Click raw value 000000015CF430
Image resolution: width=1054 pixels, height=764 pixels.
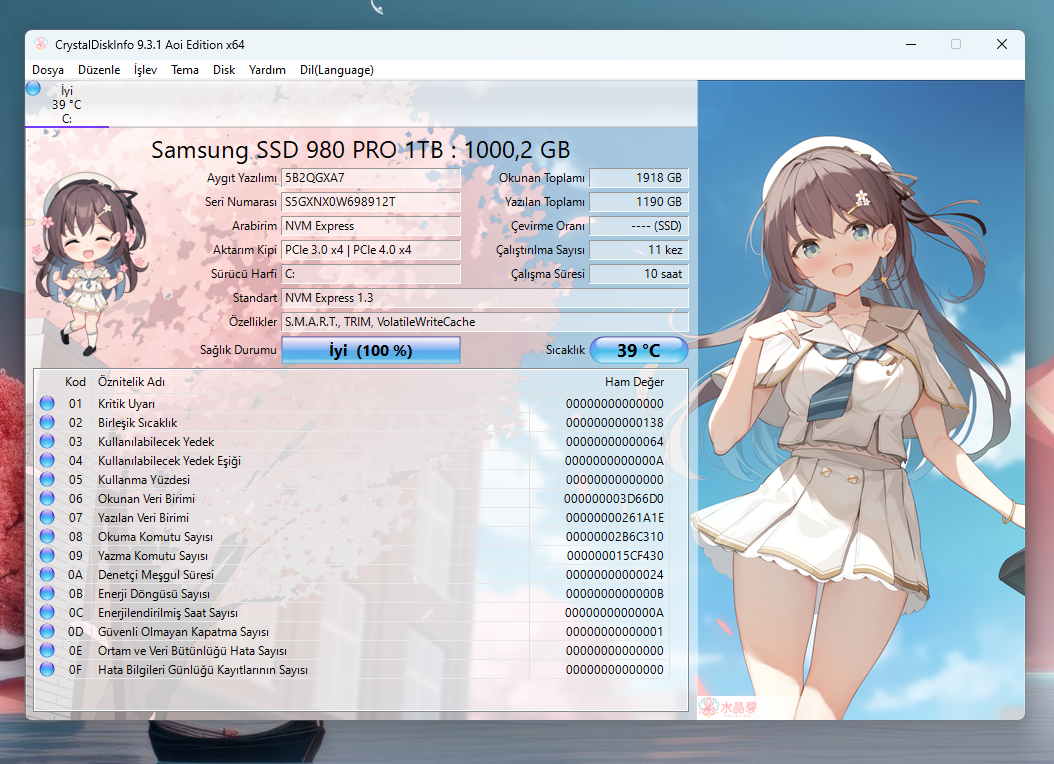coord(615,556)
